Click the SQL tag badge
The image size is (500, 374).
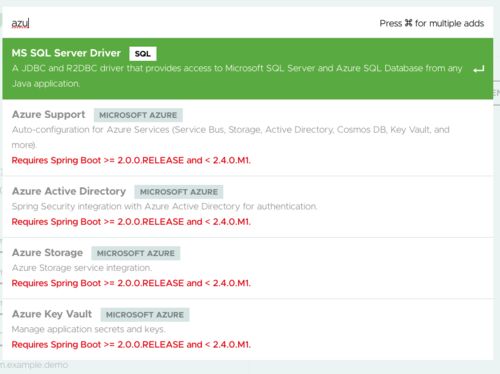click(x=143, y=54)
